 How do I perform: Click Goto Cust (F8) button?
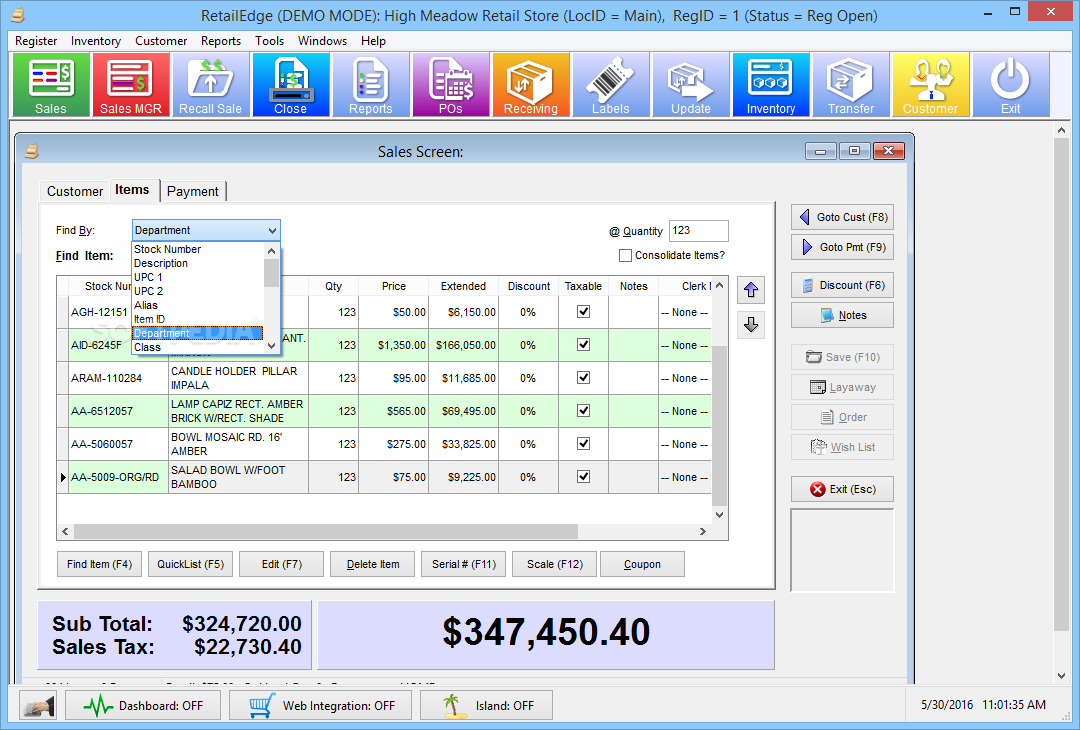[842, 217]
